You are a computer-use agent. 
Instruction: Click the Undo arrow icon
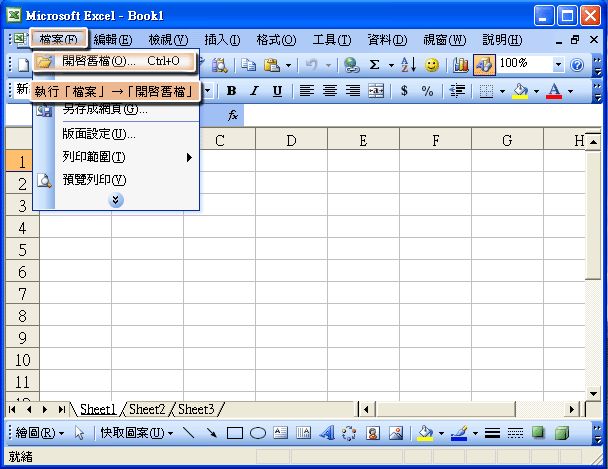click(311, 65)
